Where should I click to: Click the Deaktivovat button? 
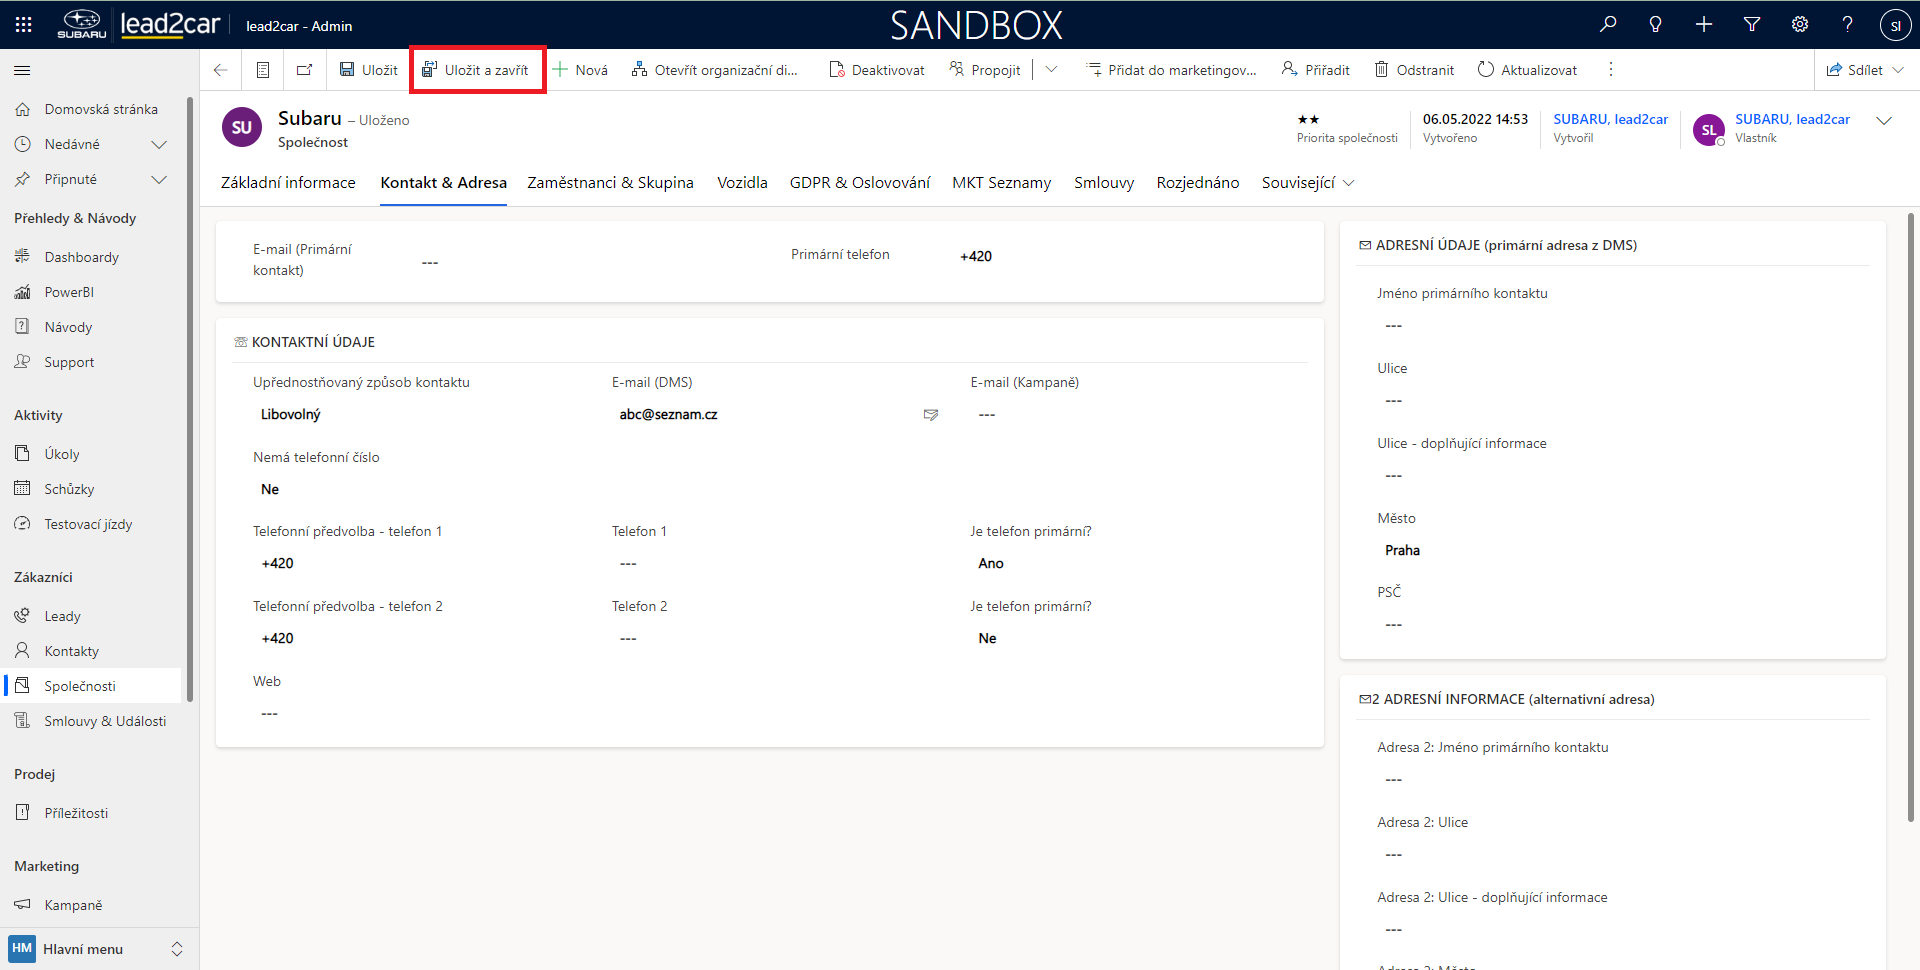click(877, 70)
